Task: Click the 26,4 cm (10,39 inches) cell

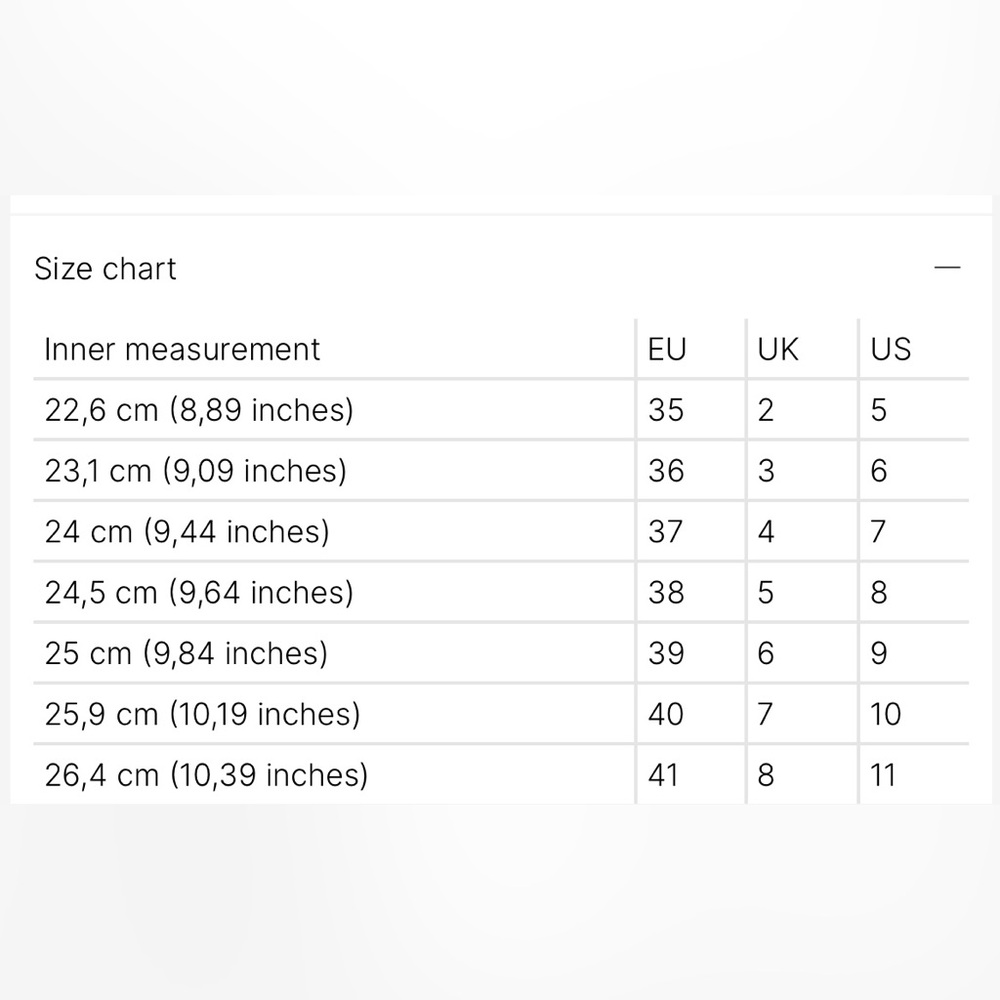Action: [x=206, y=775]
